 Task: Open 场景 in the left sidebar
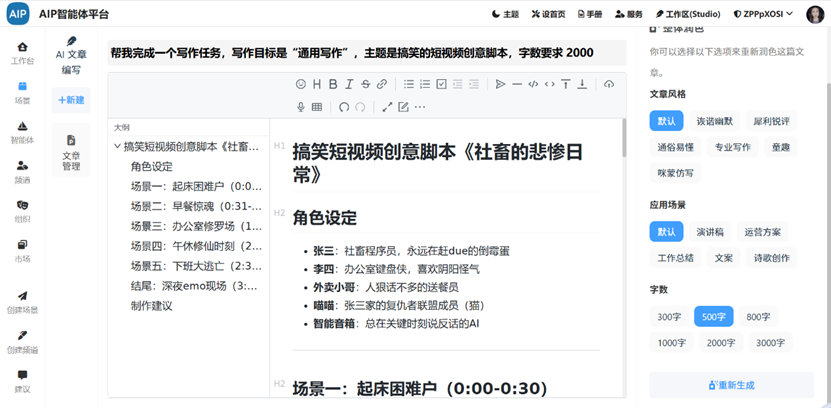[x=22, y=93]
